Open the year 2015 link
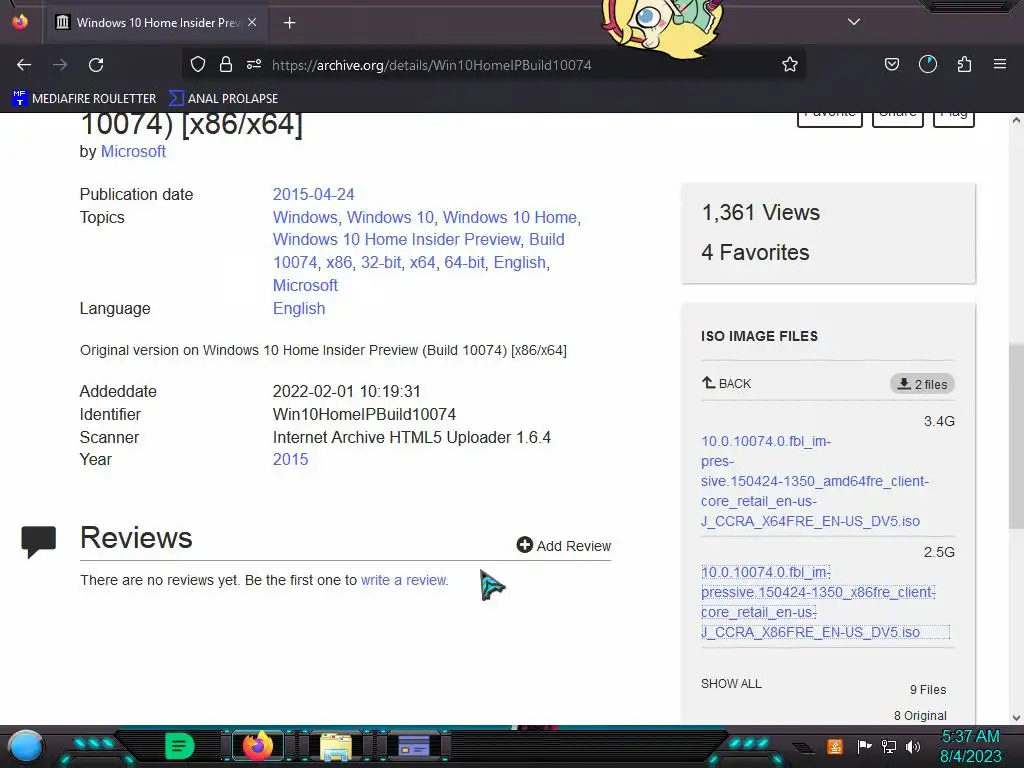 (x=290, y=460)
